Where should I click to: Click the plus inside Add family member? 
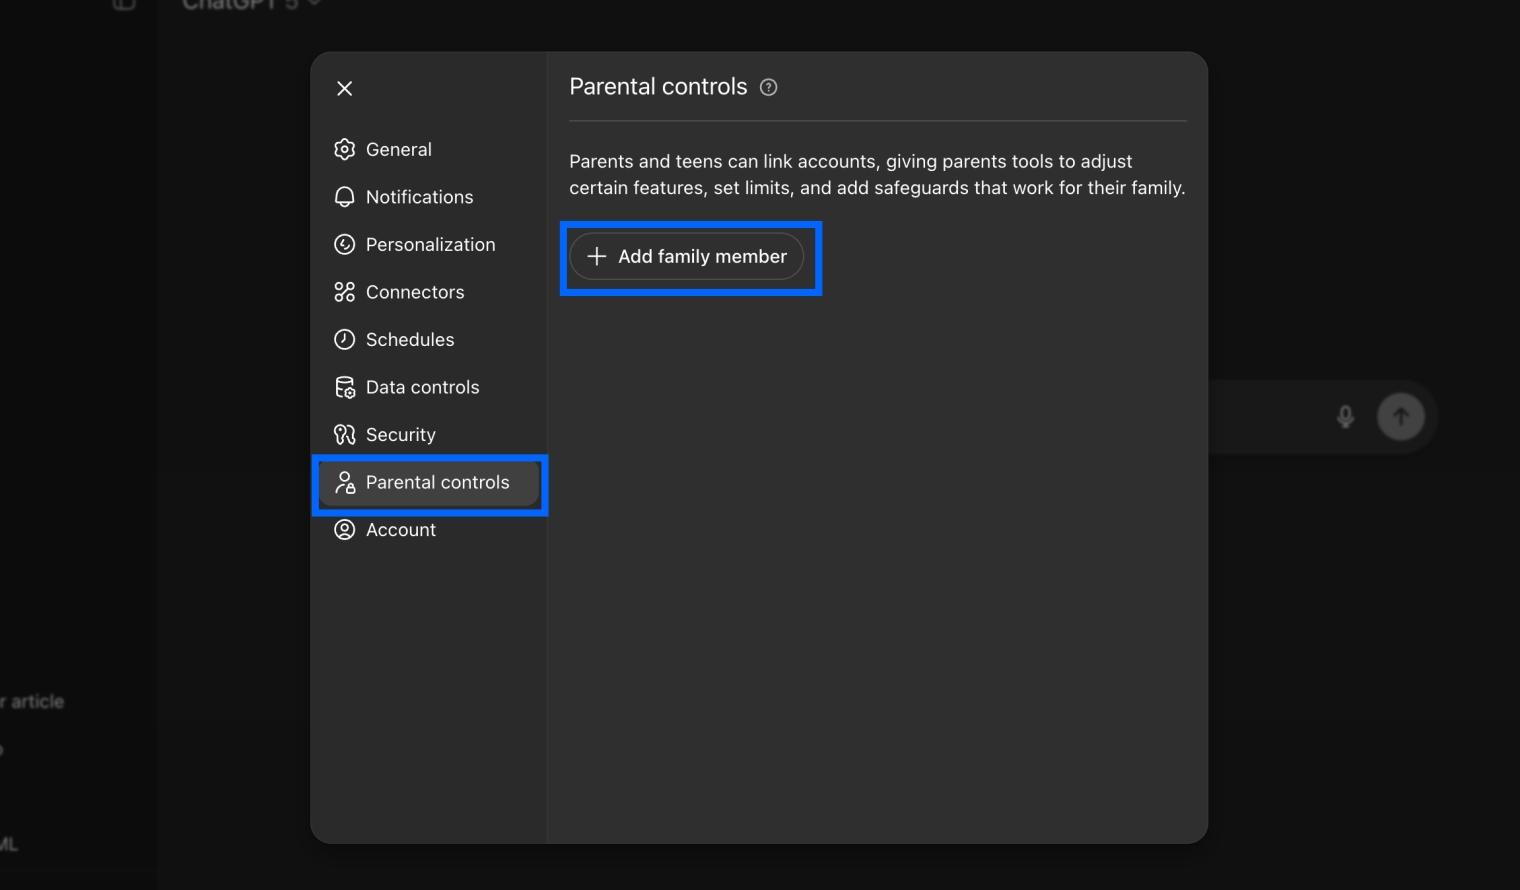point(596,257)
